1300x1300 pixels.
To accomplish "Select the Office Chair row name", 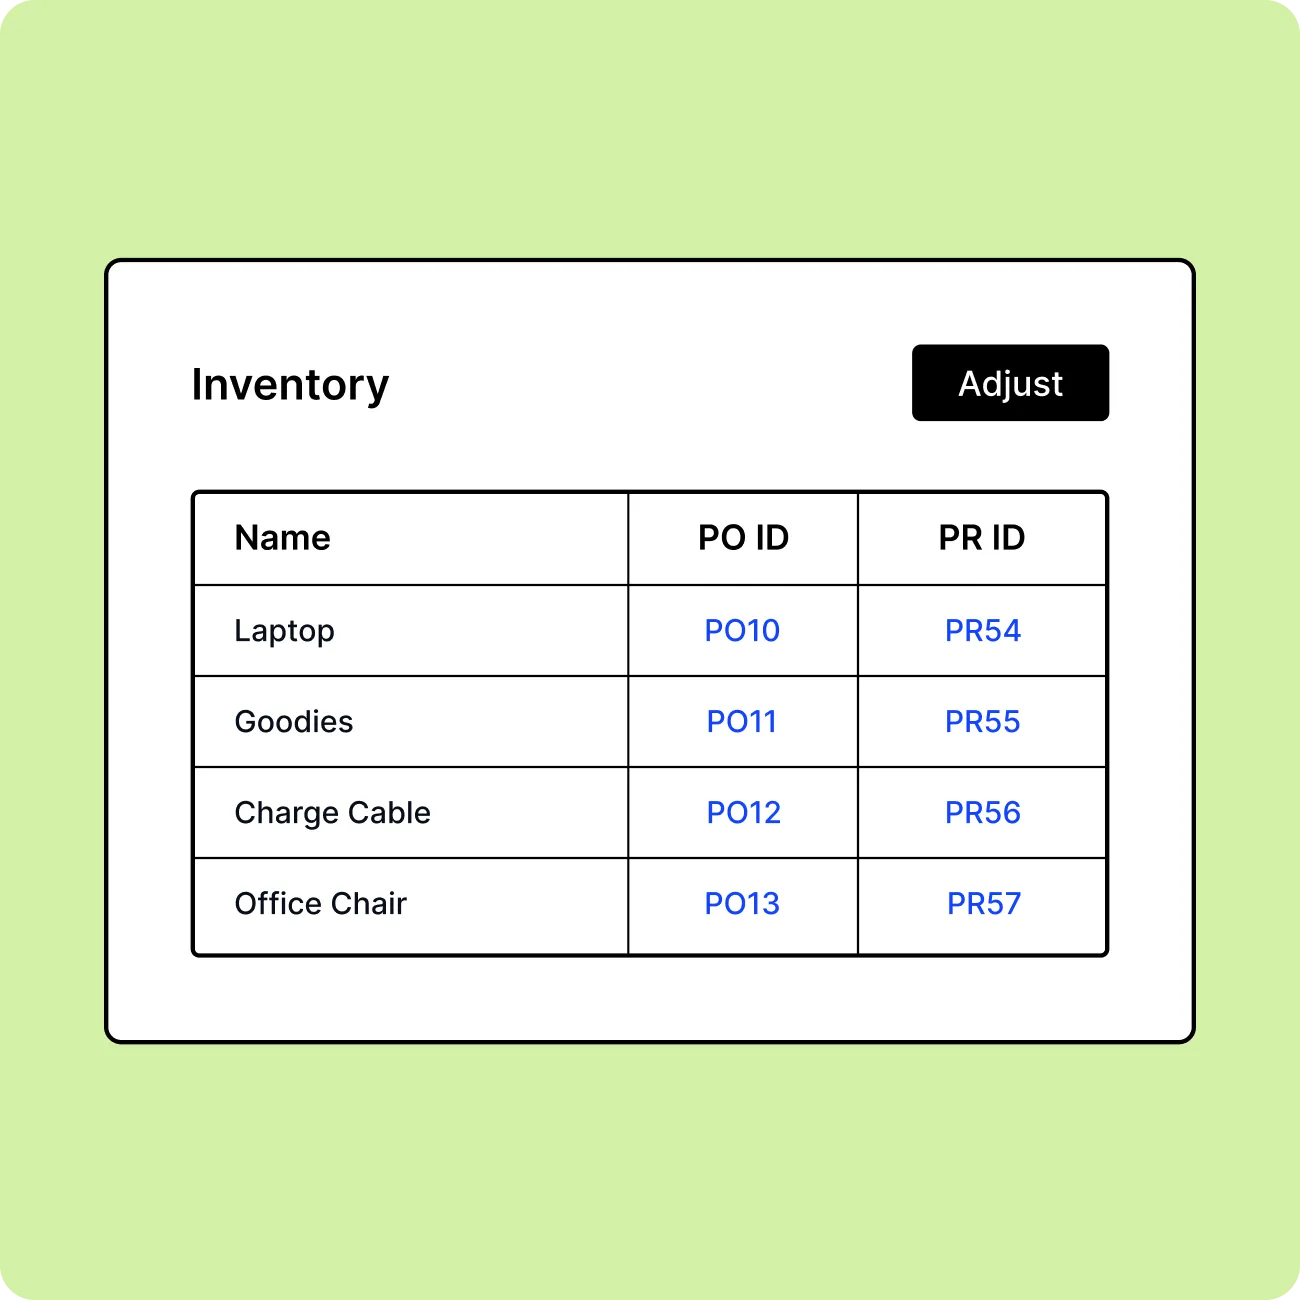I will (321, 904).
